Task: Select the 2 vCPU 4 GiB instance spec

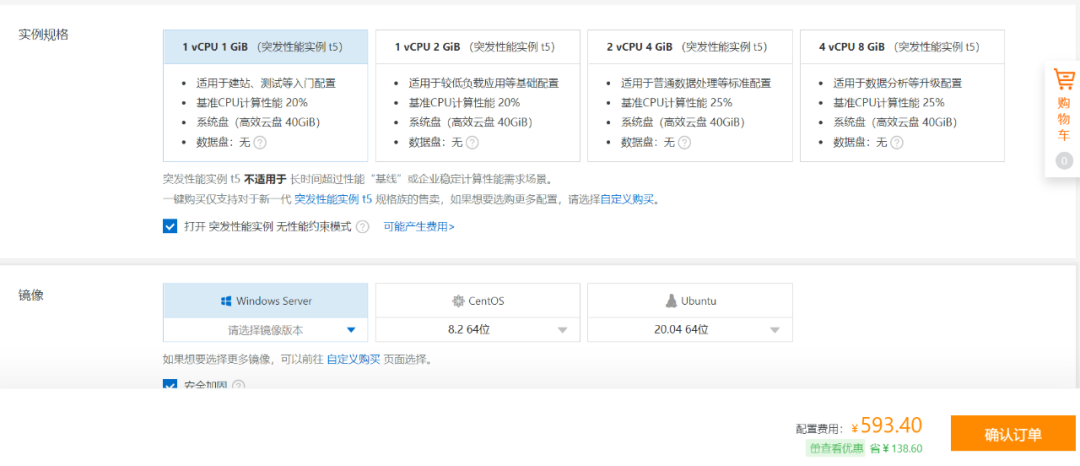Action: tap(690, 95)
